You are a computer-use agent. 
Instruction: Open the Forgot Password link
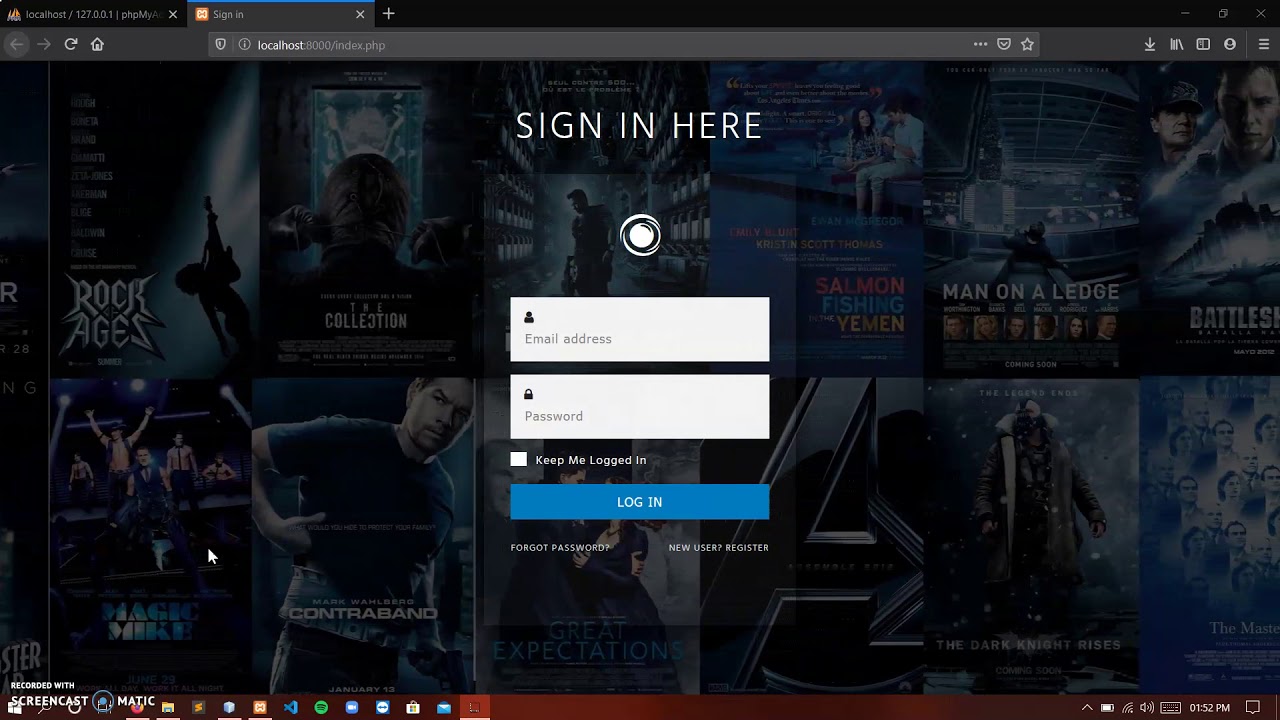tap(560, 548)
